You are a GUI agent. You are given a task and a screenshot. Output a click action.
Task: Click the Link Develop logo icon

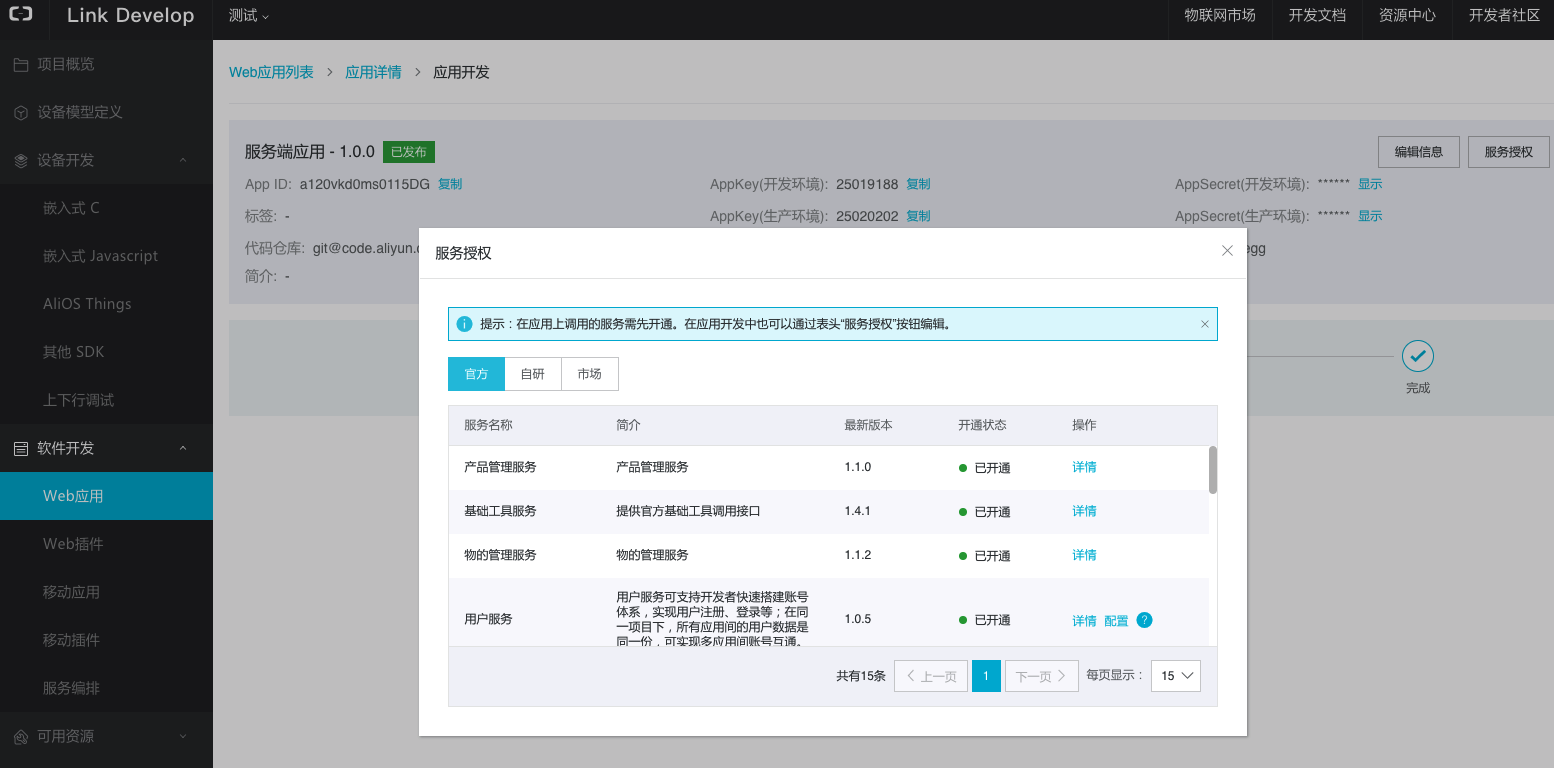[x=20, y=15]
